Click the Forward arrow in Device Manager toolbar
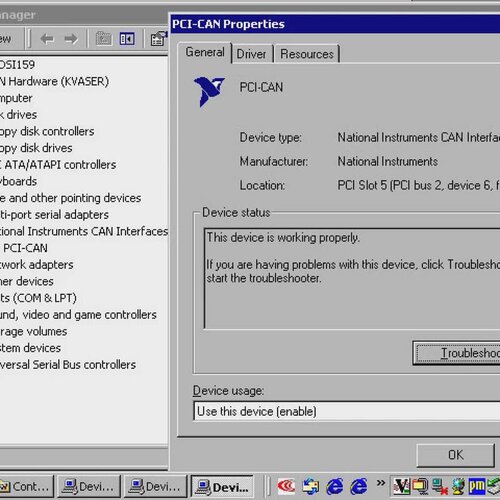 click(x=71, y=39)
